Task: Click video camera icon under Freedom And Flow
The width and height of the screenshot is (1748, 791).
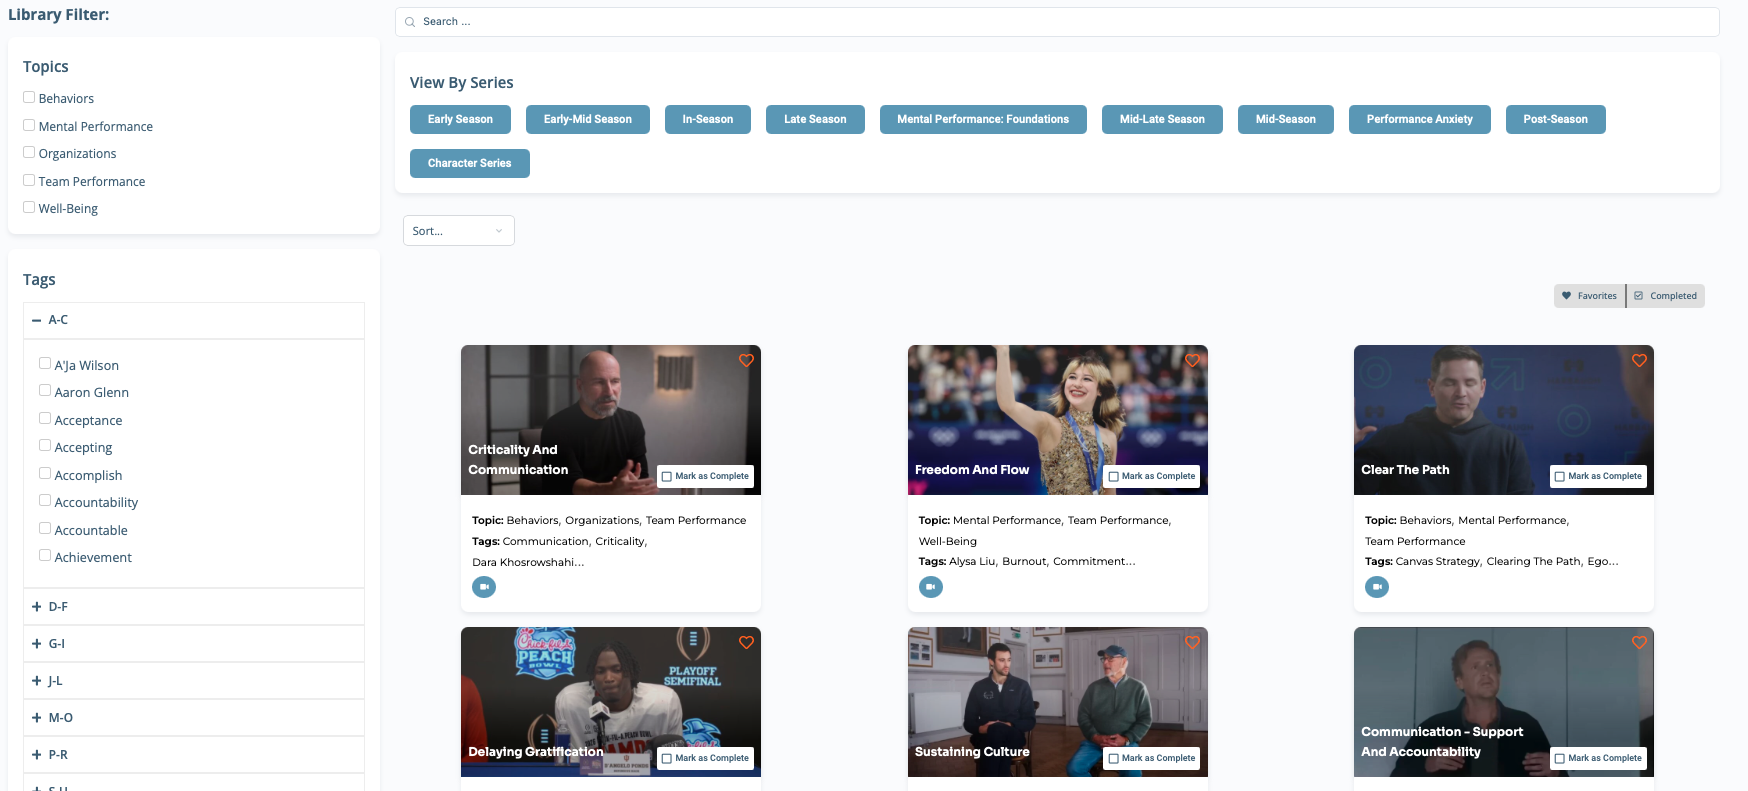Action: [931, 587]
